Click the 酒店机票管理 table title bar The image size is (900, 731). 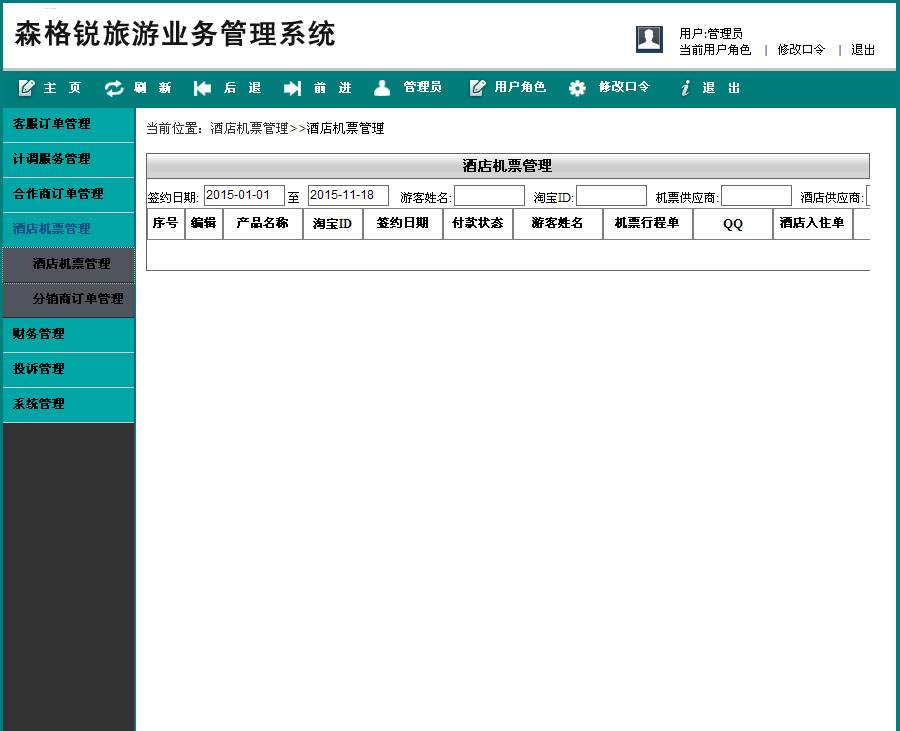click(x=508, y=166)
